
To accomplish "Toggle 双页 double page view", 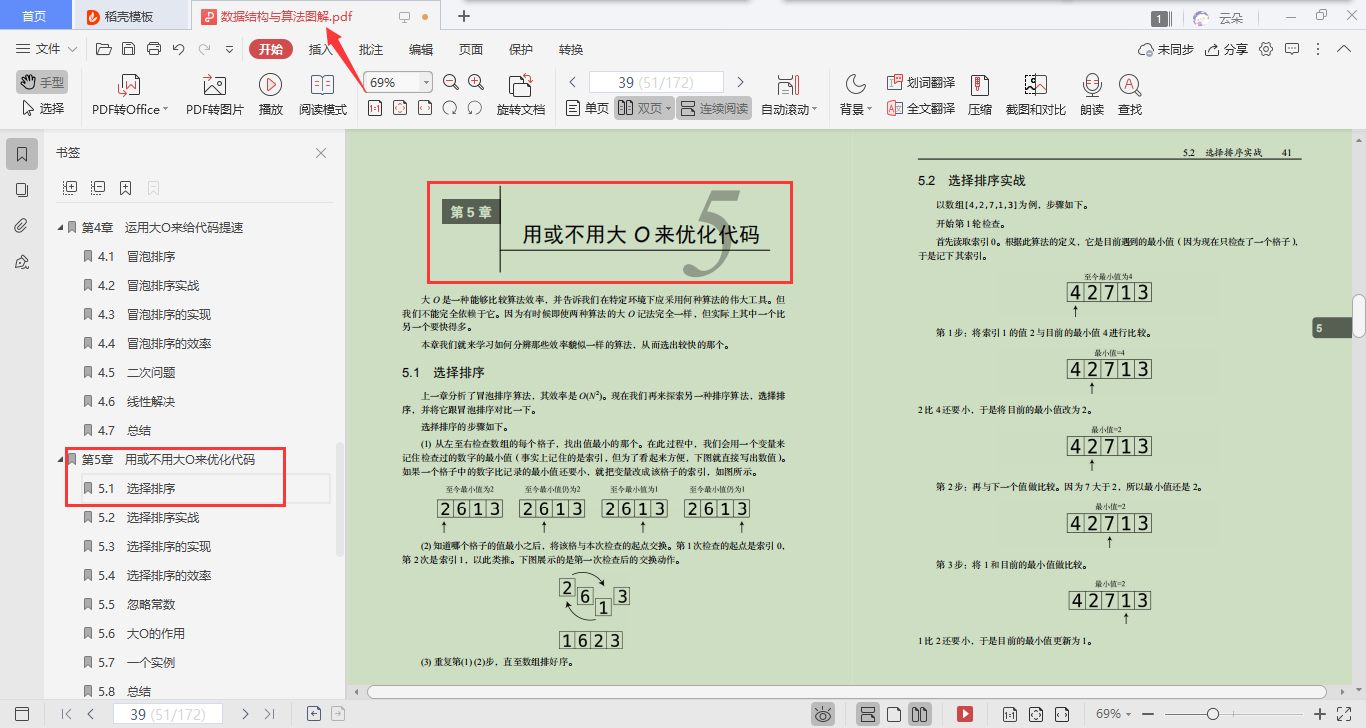I will click(x=644, y=108).
